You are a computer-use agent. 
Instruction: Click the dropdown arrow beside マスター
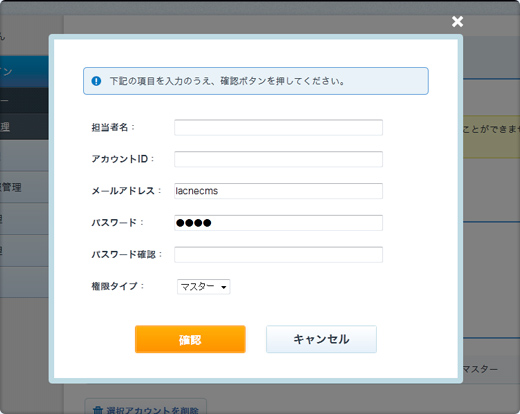224,287
